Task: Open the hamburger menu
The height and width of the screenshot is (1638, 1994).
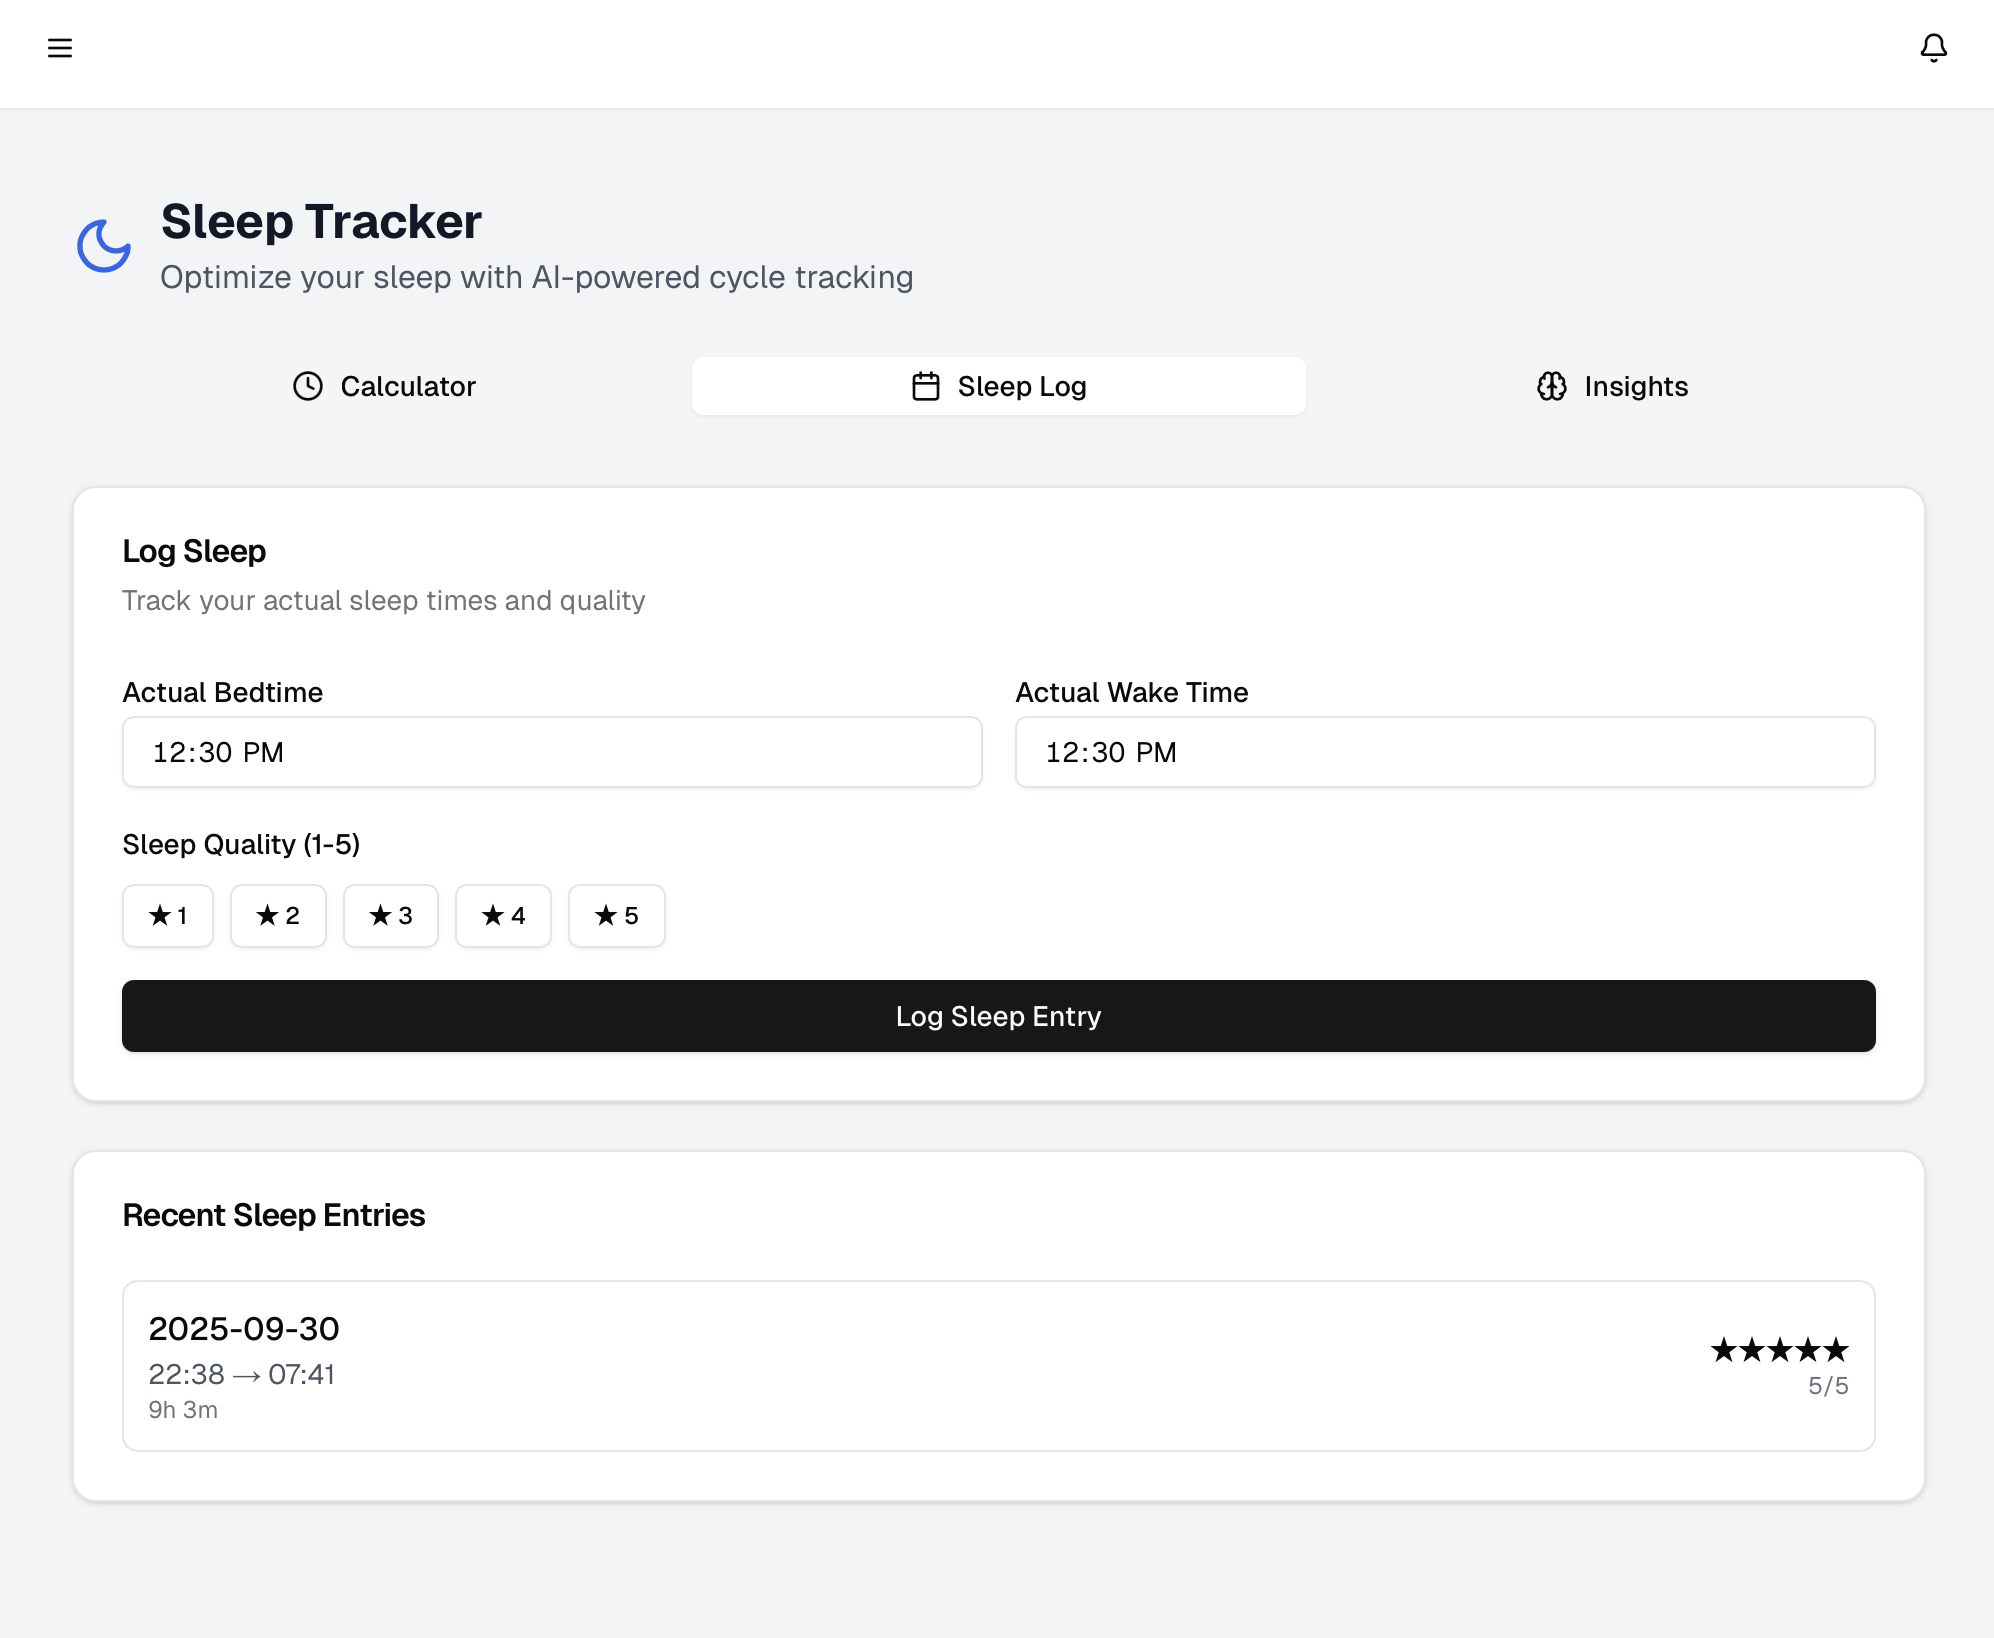Action: (60, 48)
